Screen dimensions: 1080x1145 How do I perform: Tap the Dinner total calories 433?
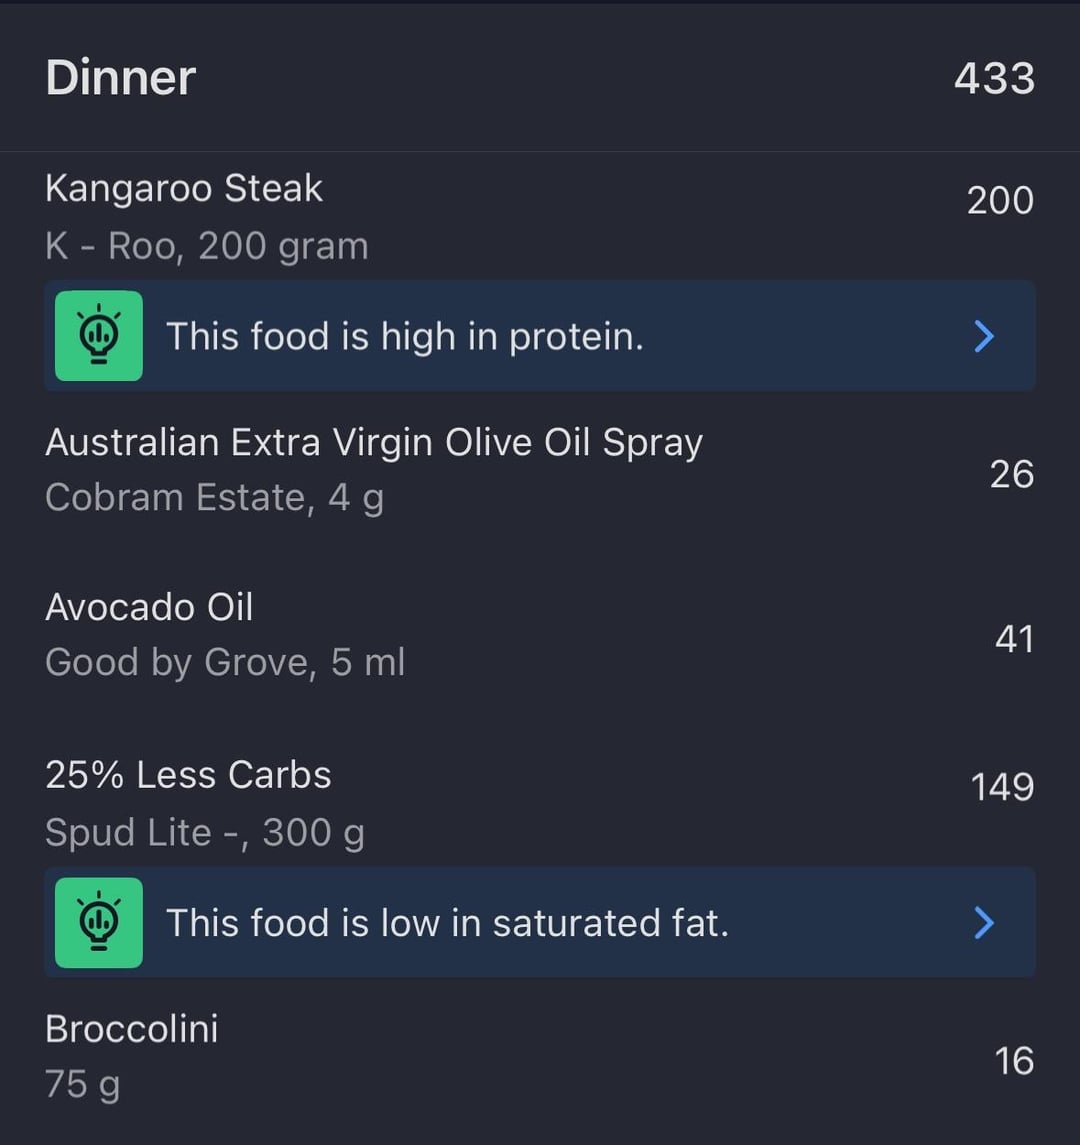(x=994, y=78)
